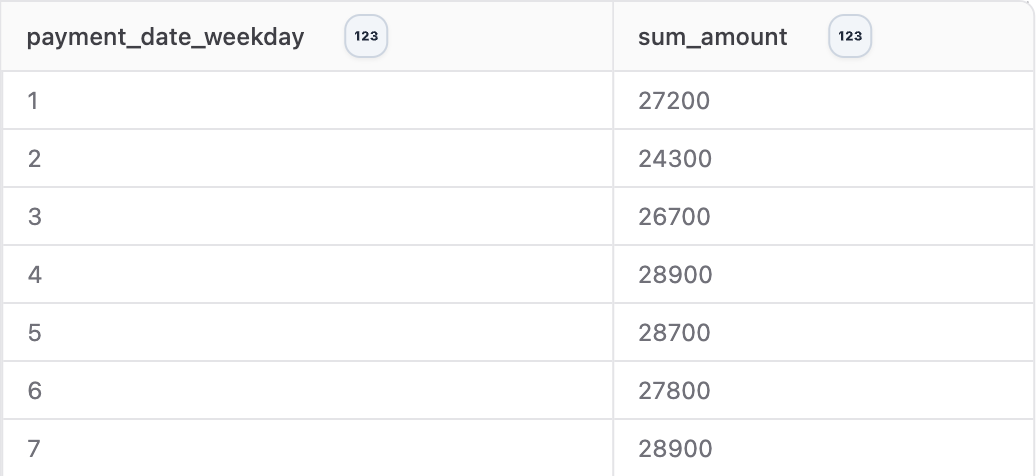Click weekday cell with value 4

307,274
